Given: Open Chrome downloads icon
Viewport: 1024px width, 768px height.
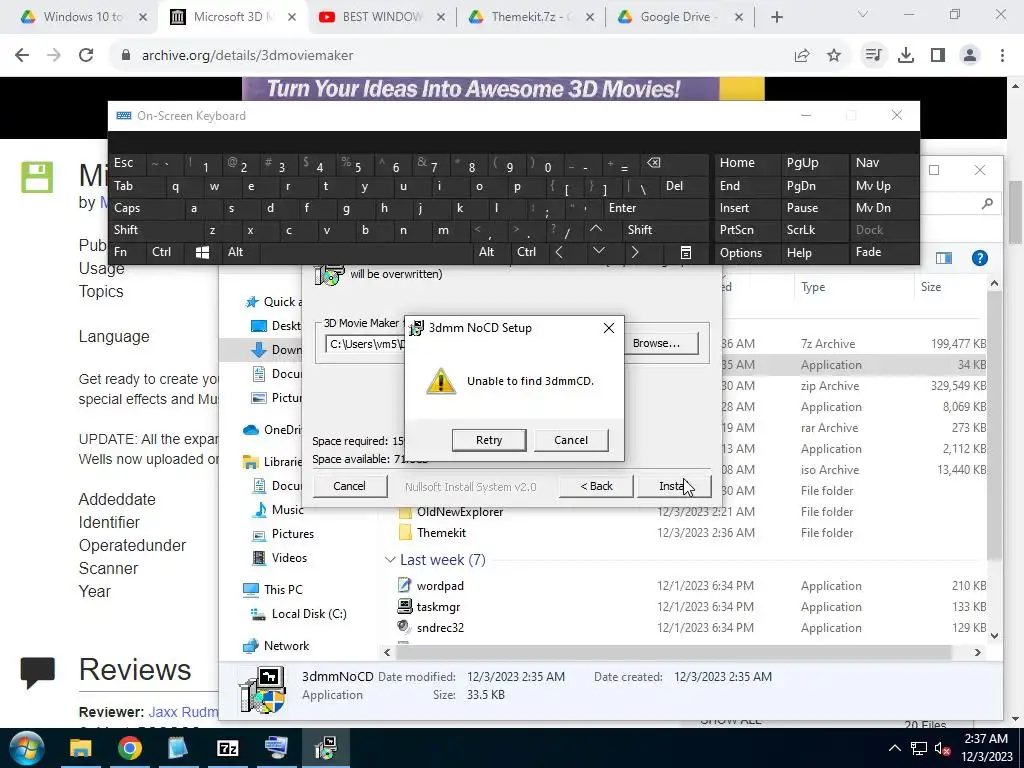Looking at the screenshot, I should click(x=906, y=56).
